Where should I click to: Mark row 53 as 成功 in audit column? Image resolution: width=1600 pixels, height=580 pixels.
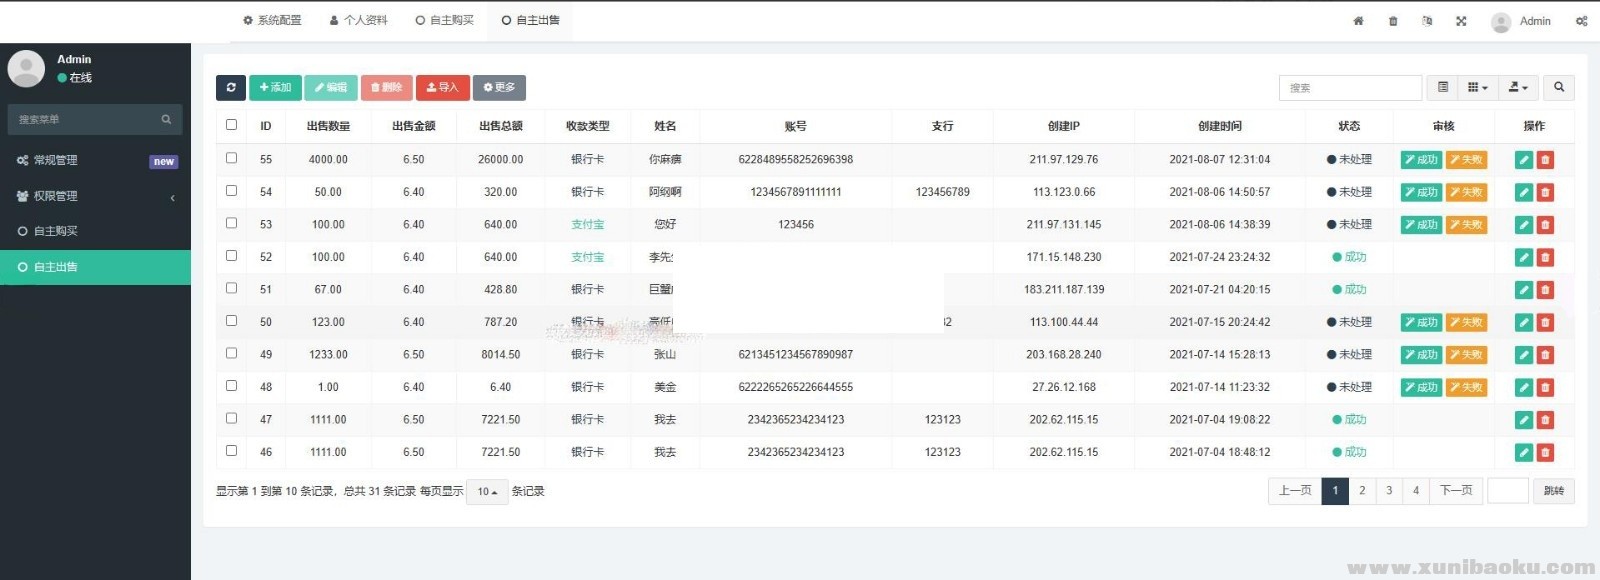click(x=1421, y=225)
